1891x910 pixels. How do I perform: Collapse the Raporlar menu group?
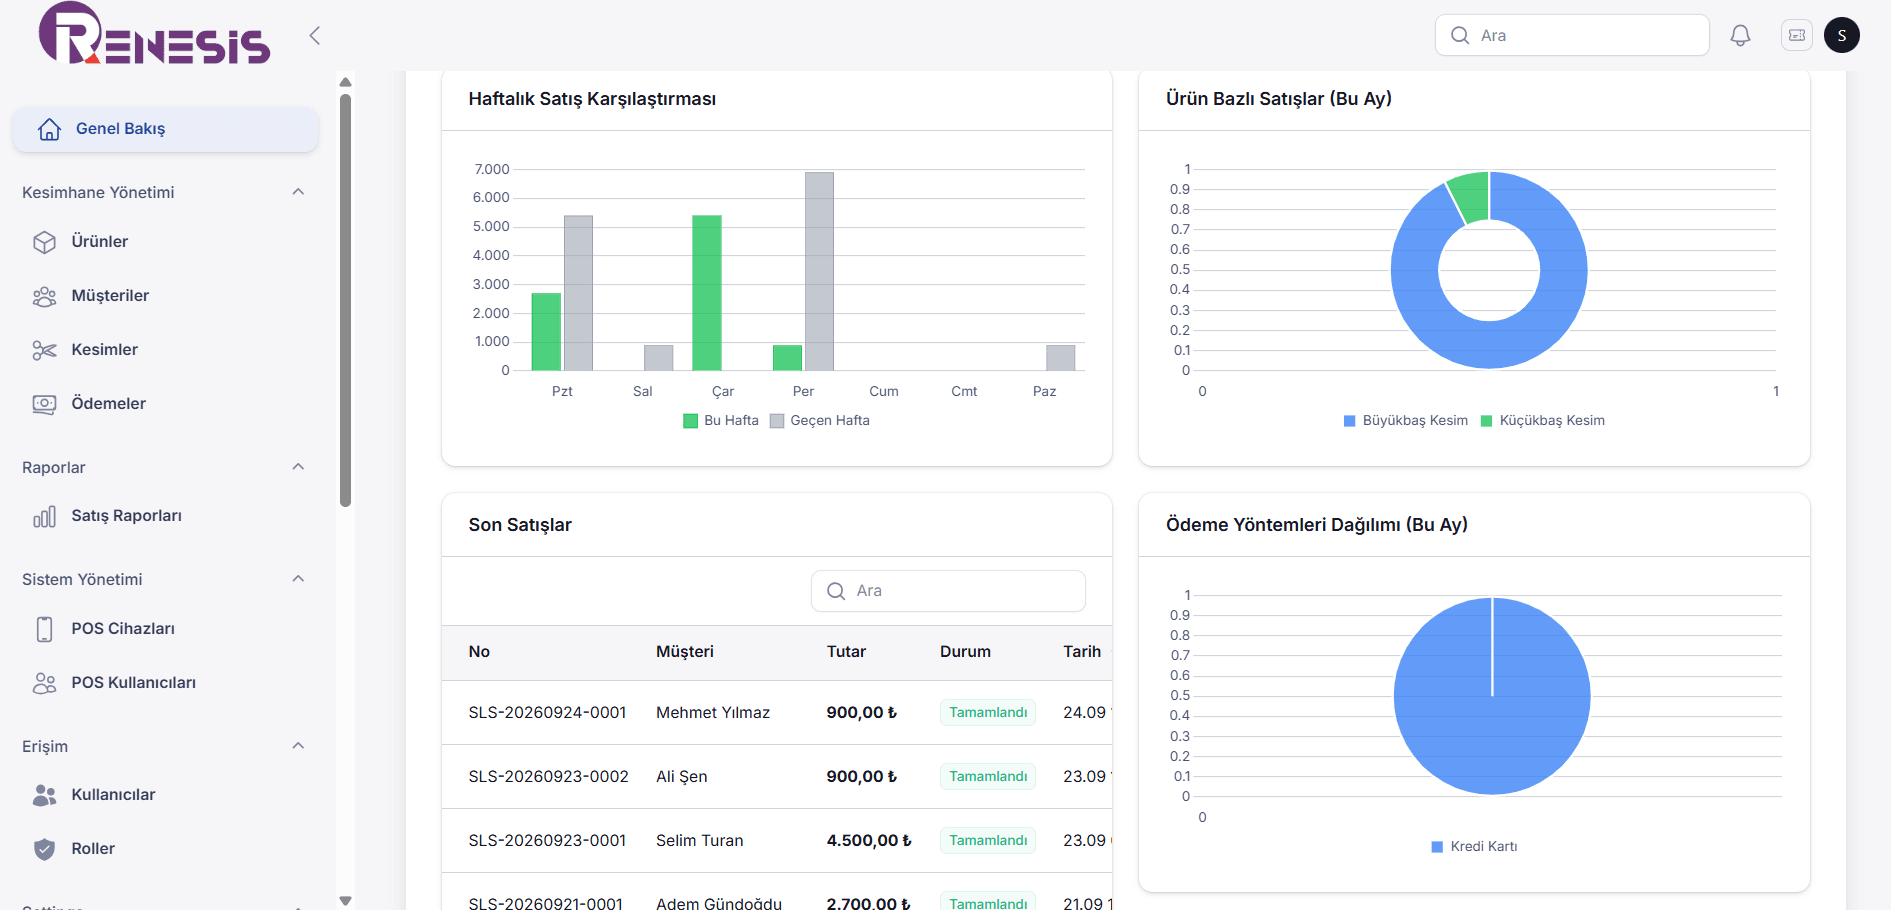pos(298,467)
